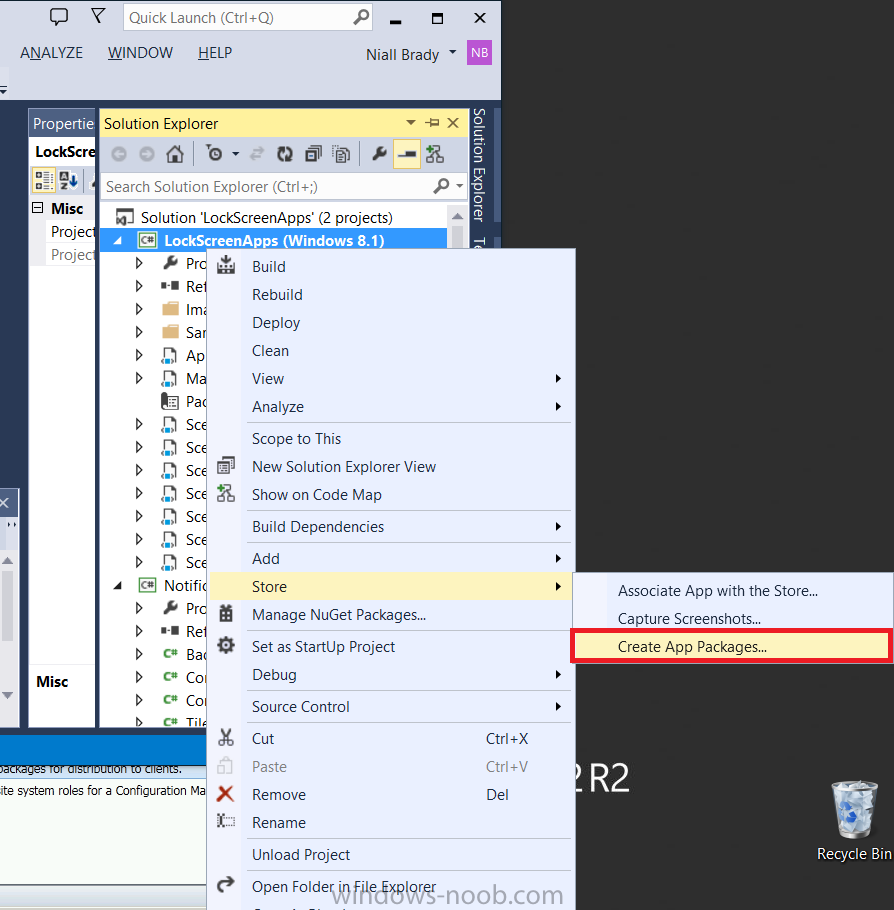This screenshot has width=894, height=910.
Task: Open the Build Dependencies submenu
Action: click(x=391, y=526)
